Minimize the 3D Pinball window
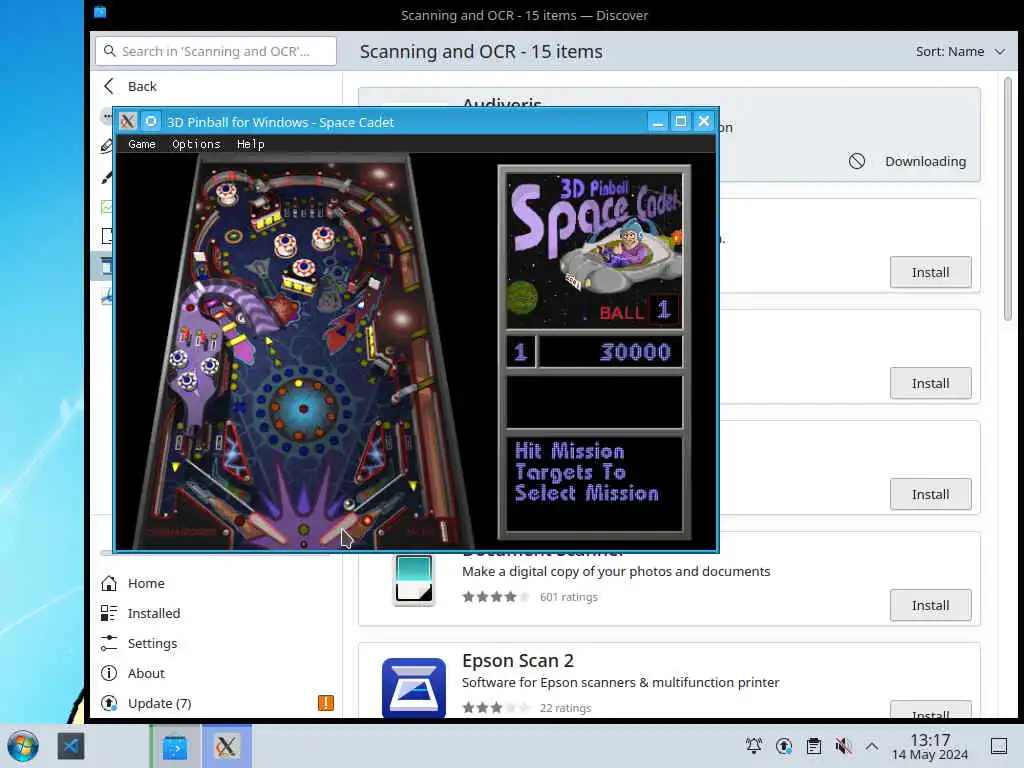The image size is (1024, 768). pyautogui.click(x=658, y=121)
